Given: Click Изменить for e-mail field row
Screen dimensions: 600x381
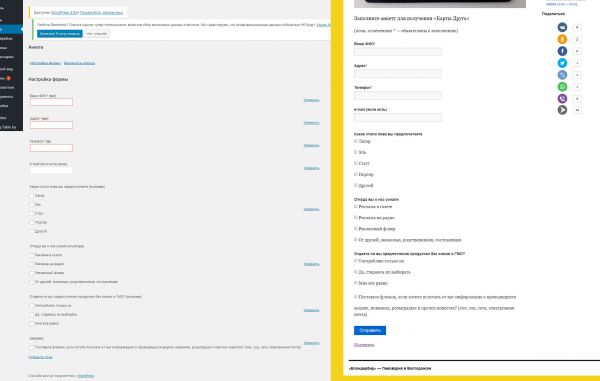Looking at the screenshot, I should pyautogui.click(x=311, y=168).
